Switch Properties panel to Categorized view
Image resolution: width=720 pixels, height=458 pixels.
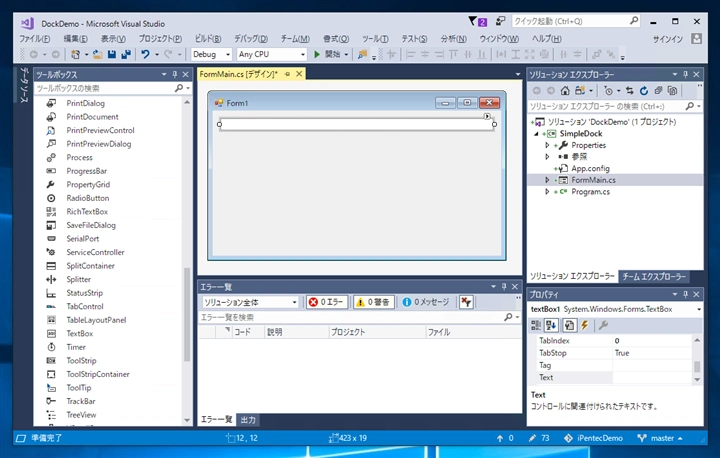coord(536,325)
